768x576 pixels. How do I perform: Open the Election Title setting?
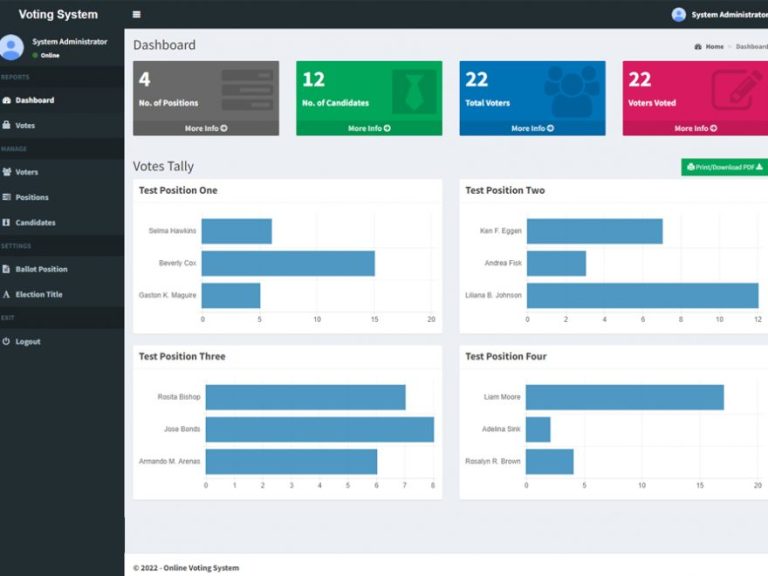click(x=38, y=294)
